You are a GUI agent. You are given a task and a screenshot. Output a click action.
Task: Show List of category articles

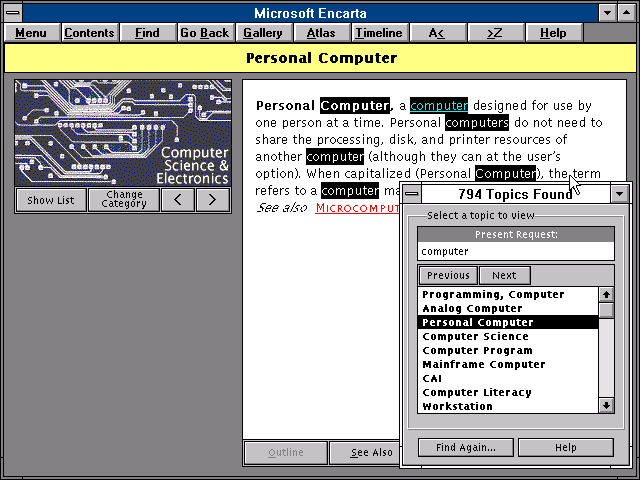(51, 200)
